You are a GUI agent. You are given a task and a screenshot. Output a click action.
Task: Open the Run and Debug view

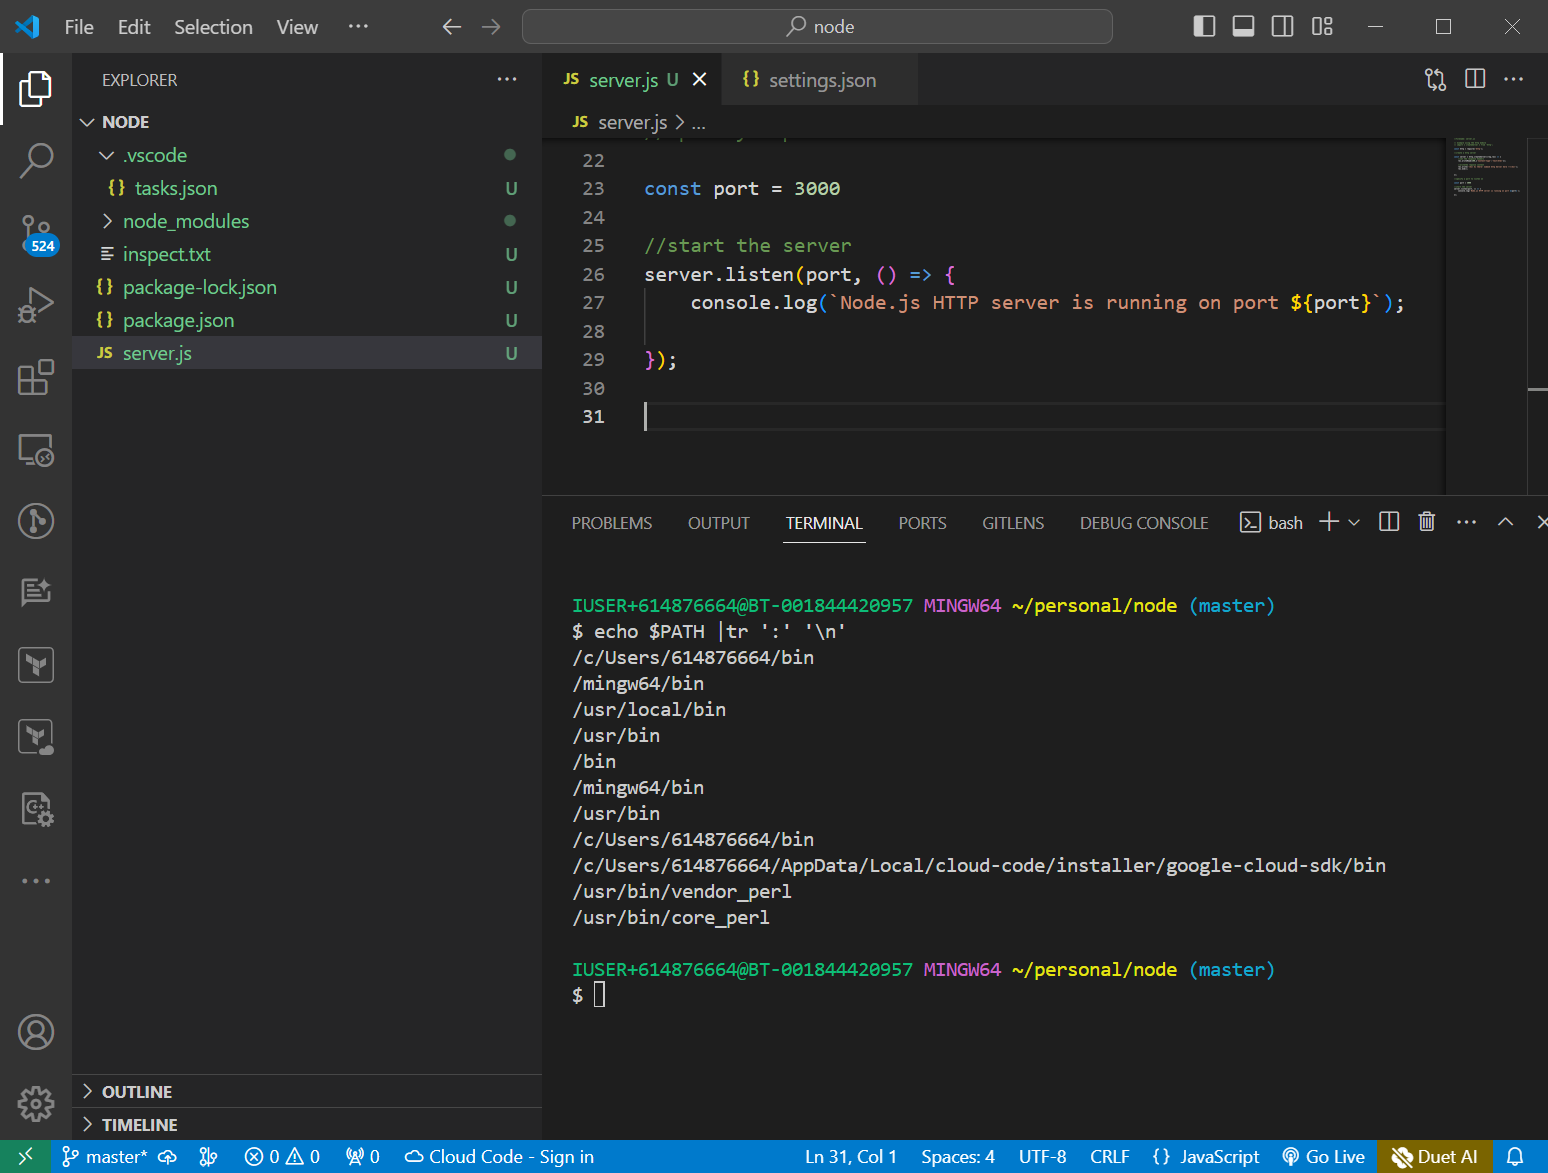36,305
